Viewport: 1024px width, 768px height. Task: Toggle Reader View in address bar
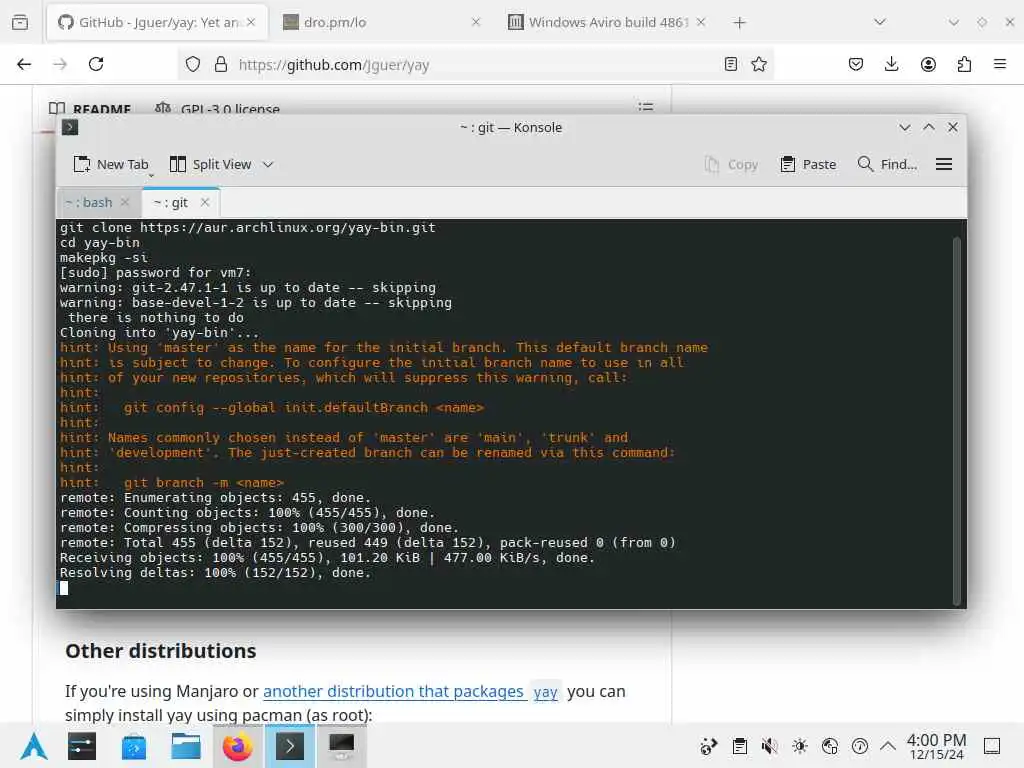tap(731, 64)
